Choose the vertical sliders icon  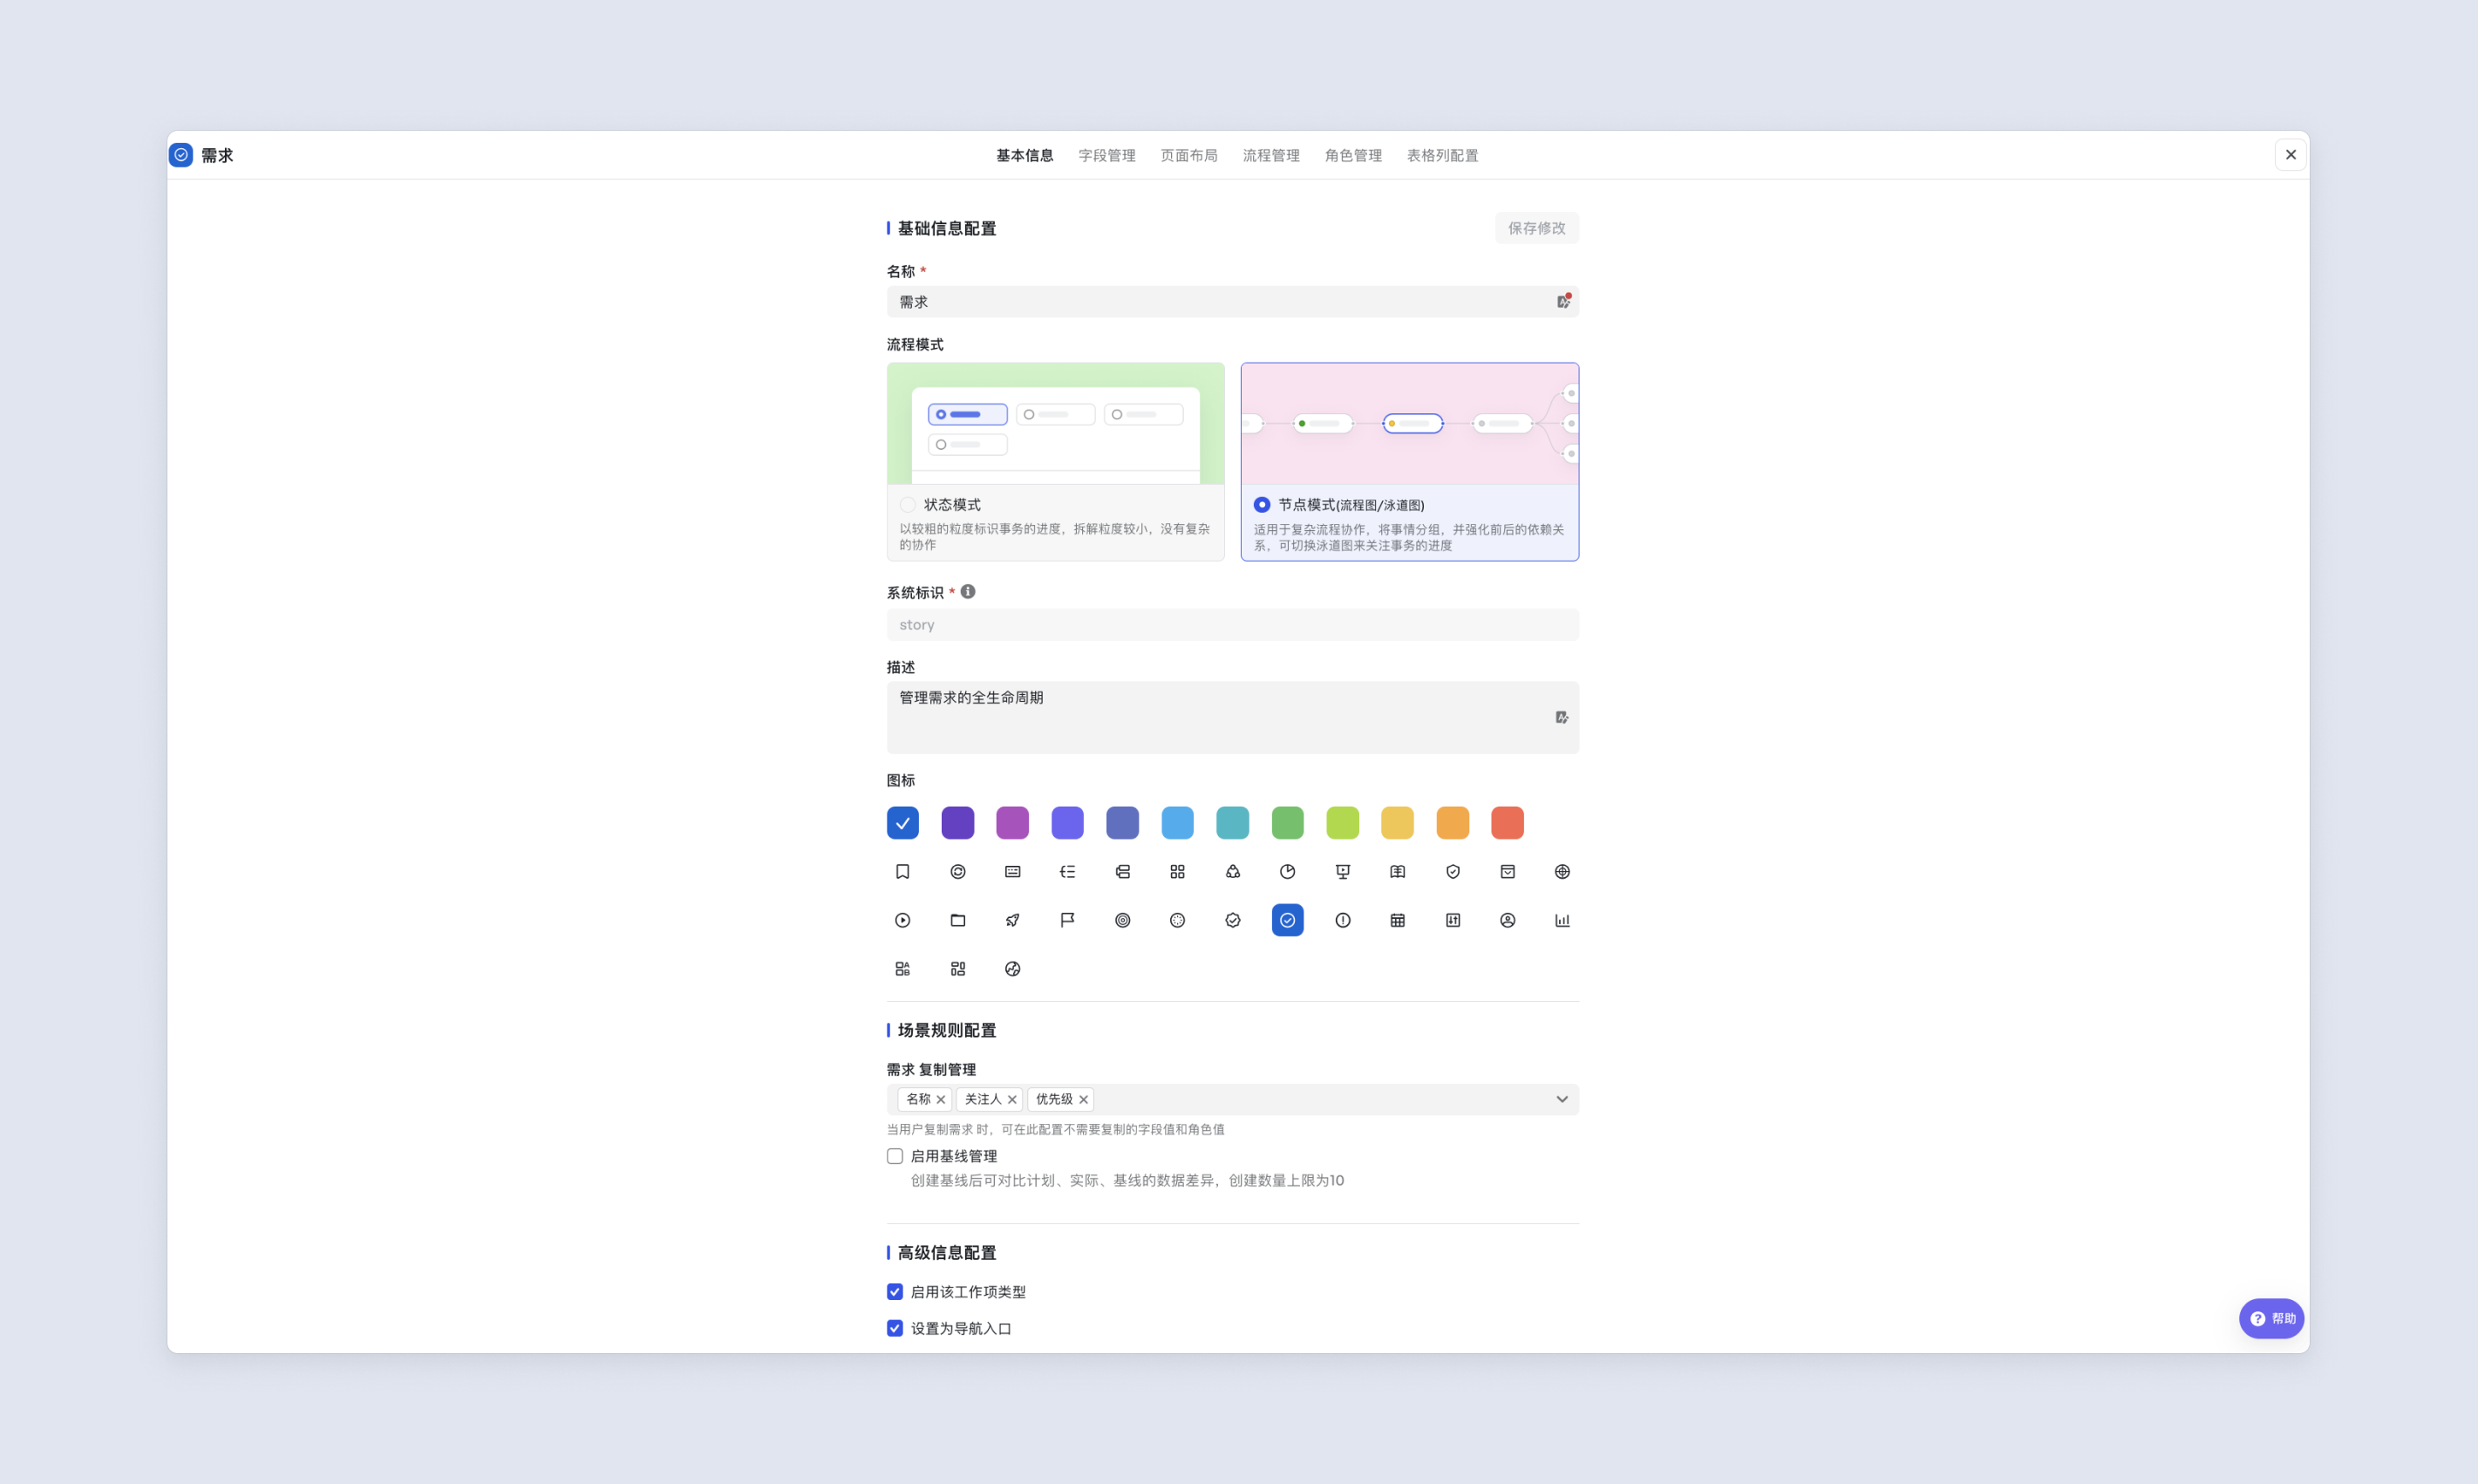[x=1452, y=920]
